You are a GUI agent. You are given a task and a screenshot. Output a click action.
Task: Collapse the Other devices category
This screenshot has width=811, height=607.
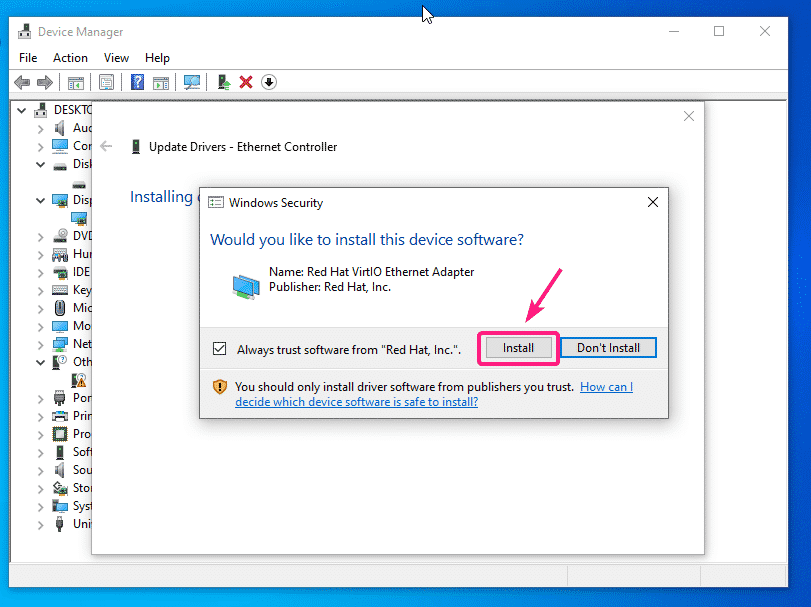coord(40,362)
